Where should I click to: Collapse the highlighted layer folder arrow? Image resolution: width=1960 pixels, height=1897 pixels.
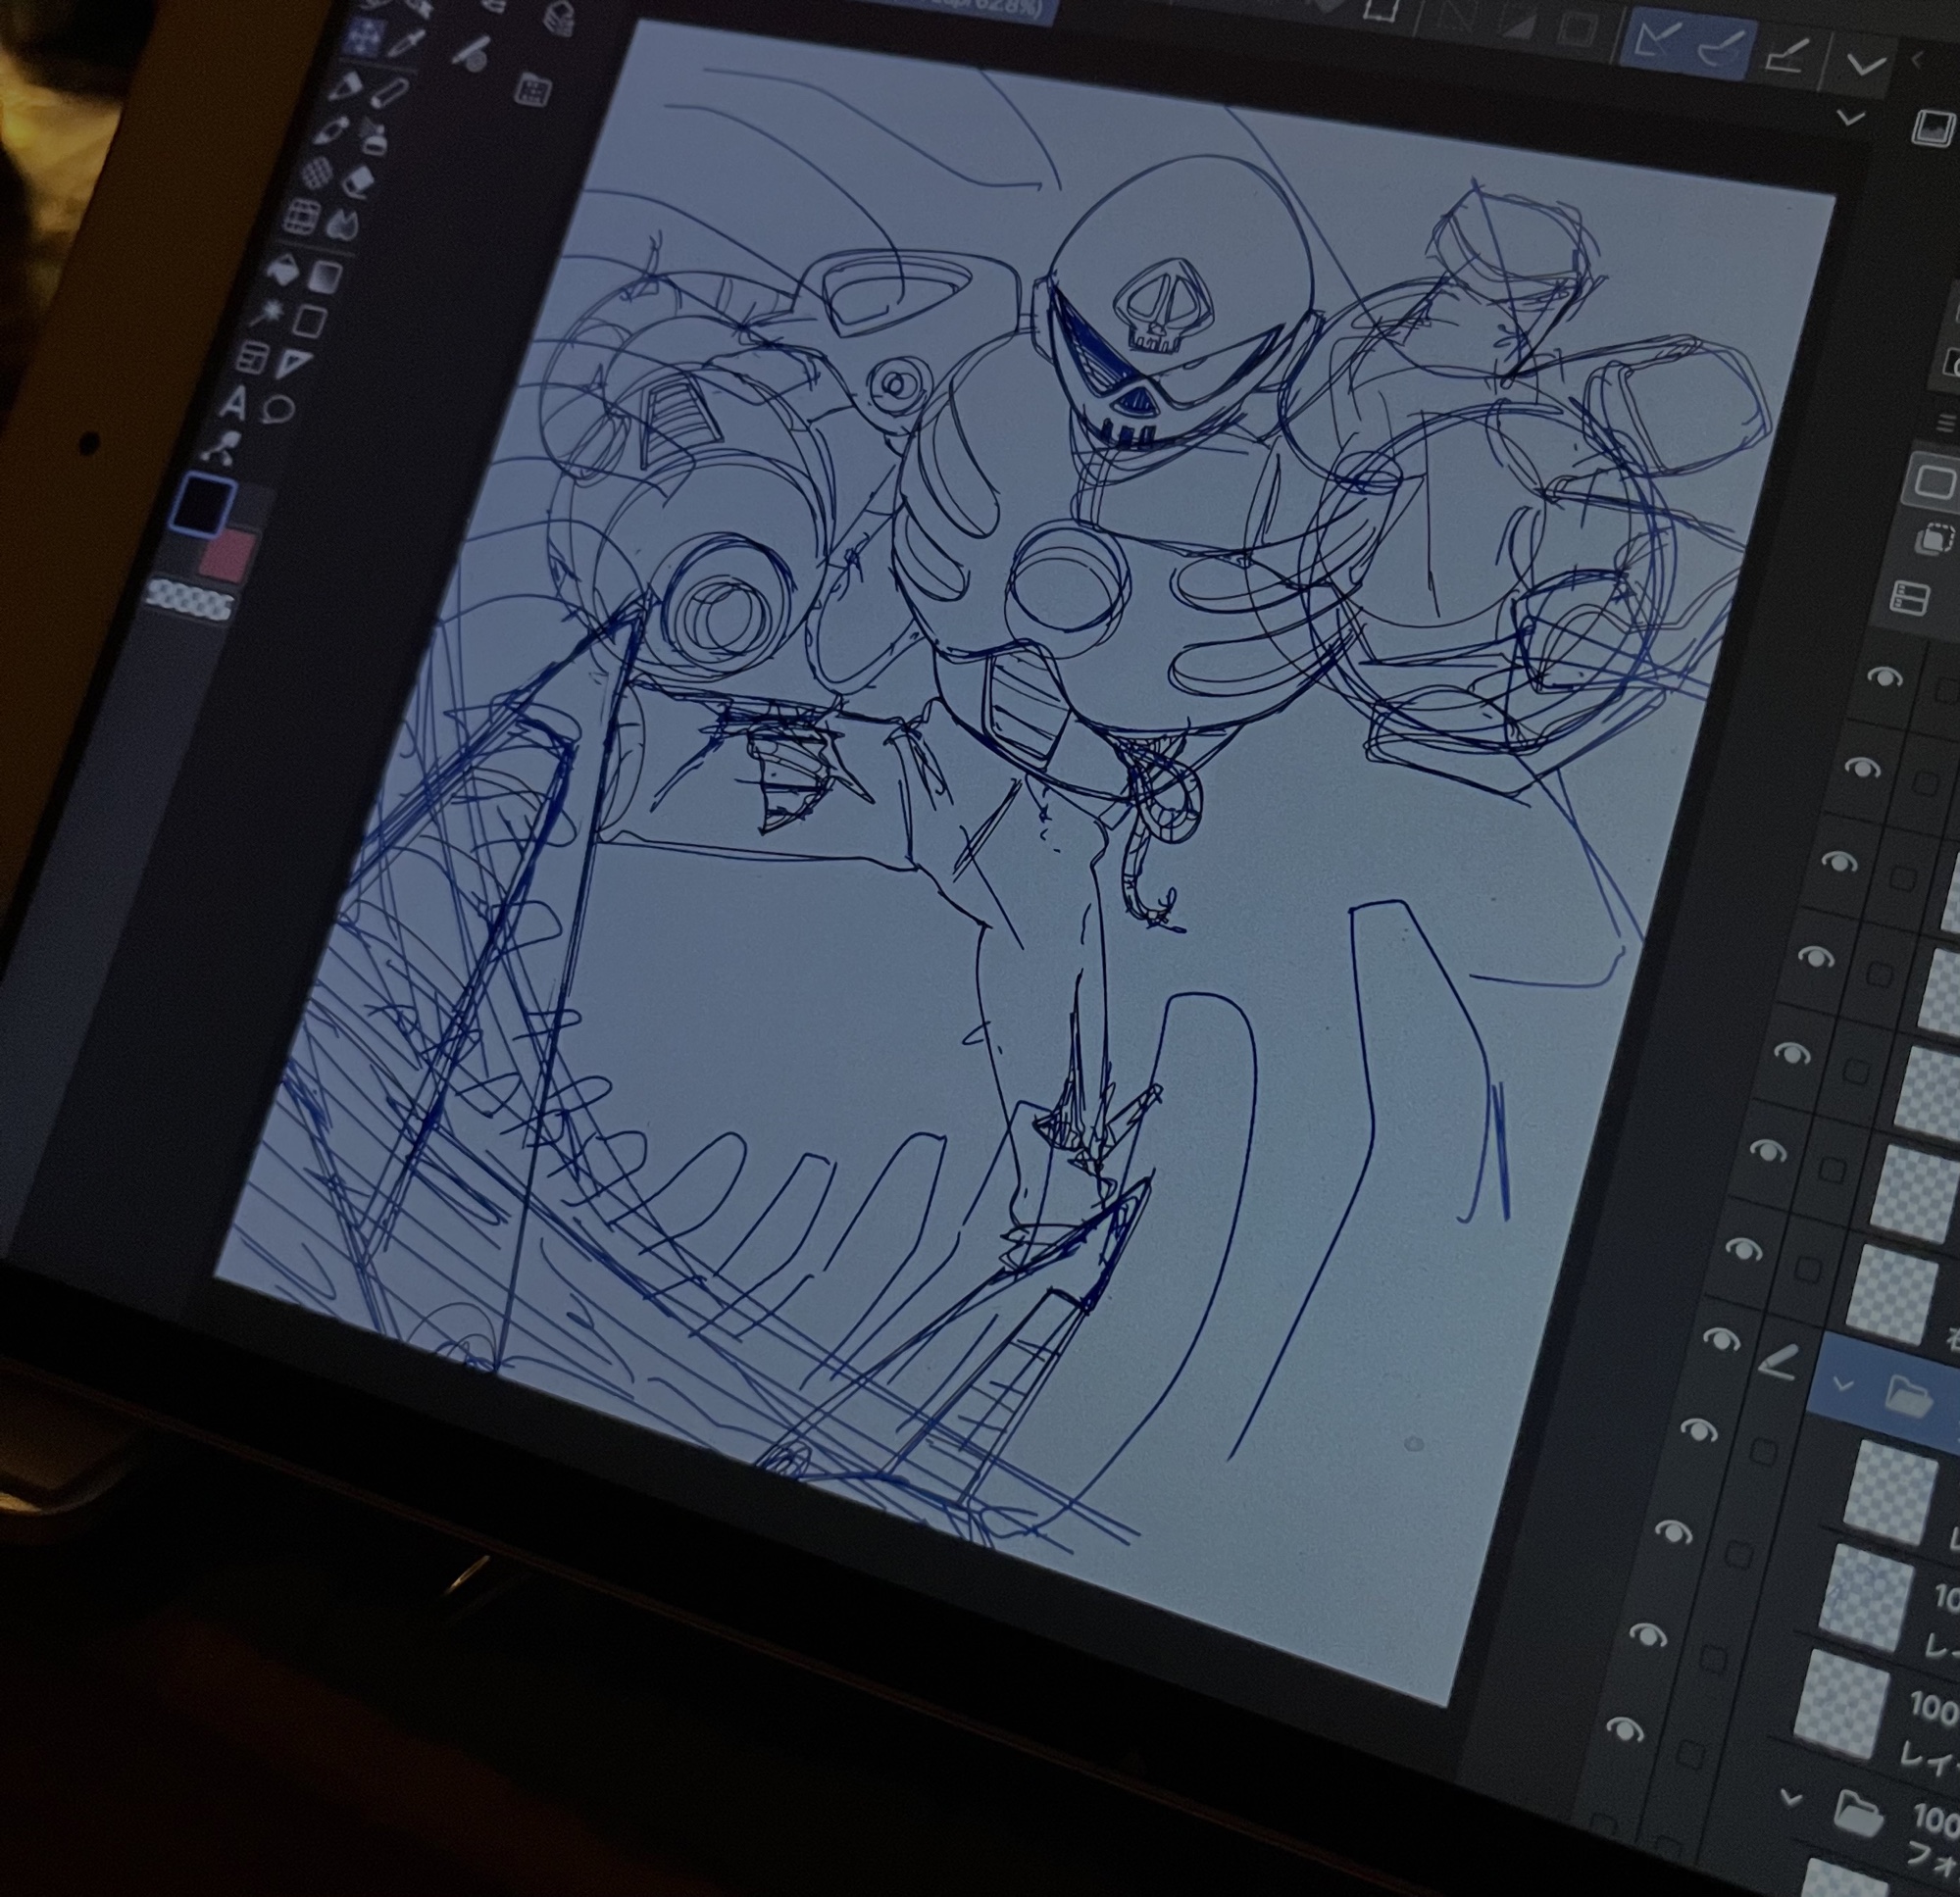tap(1843, 1385)
